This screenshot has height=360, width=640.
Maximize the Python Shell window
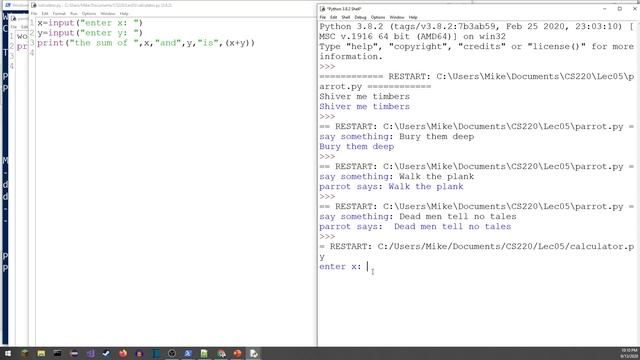(x=620, y=9)
